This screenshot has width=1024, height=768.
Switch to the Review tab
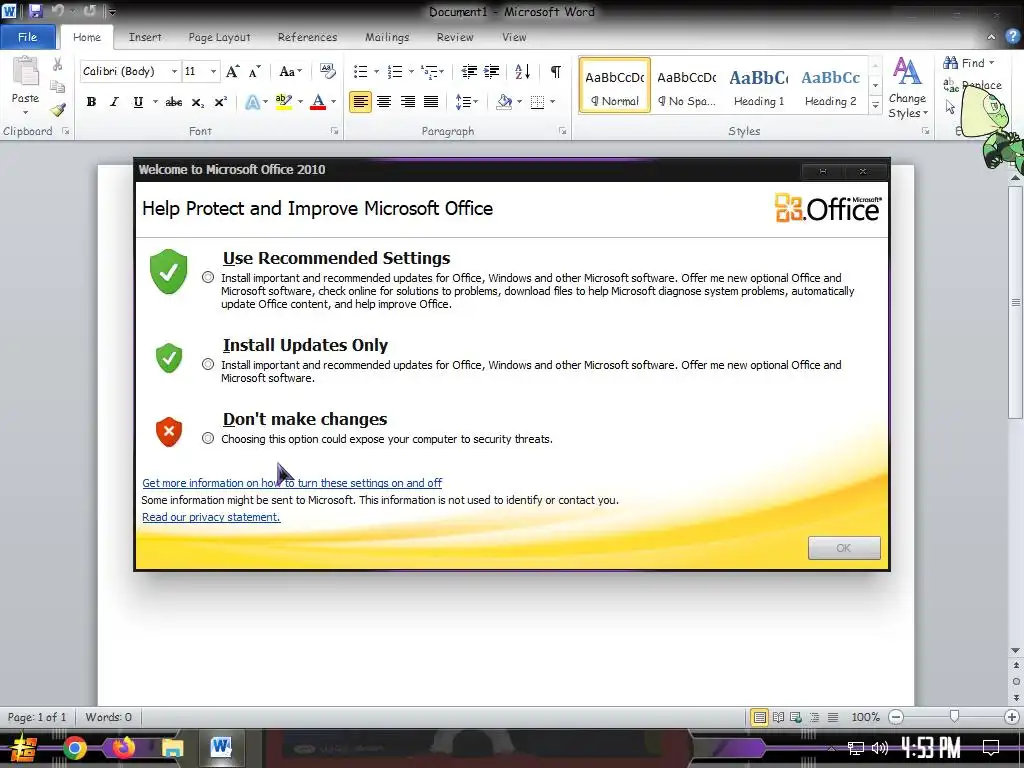click(455, 37)
